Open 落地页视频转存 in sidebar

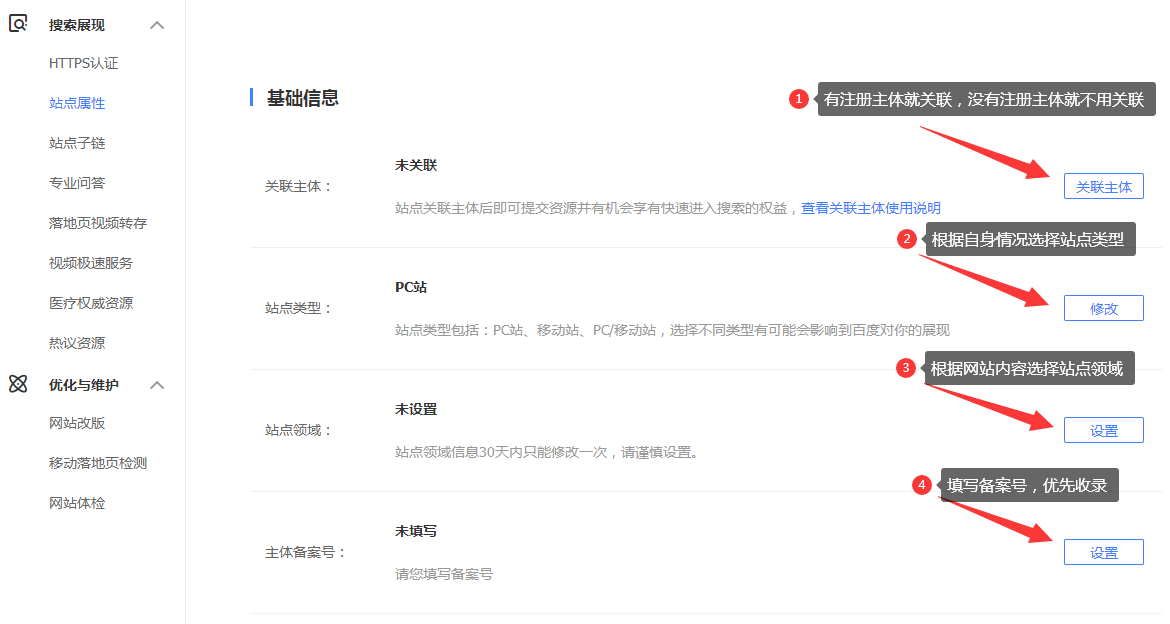[x=98, y=223]
